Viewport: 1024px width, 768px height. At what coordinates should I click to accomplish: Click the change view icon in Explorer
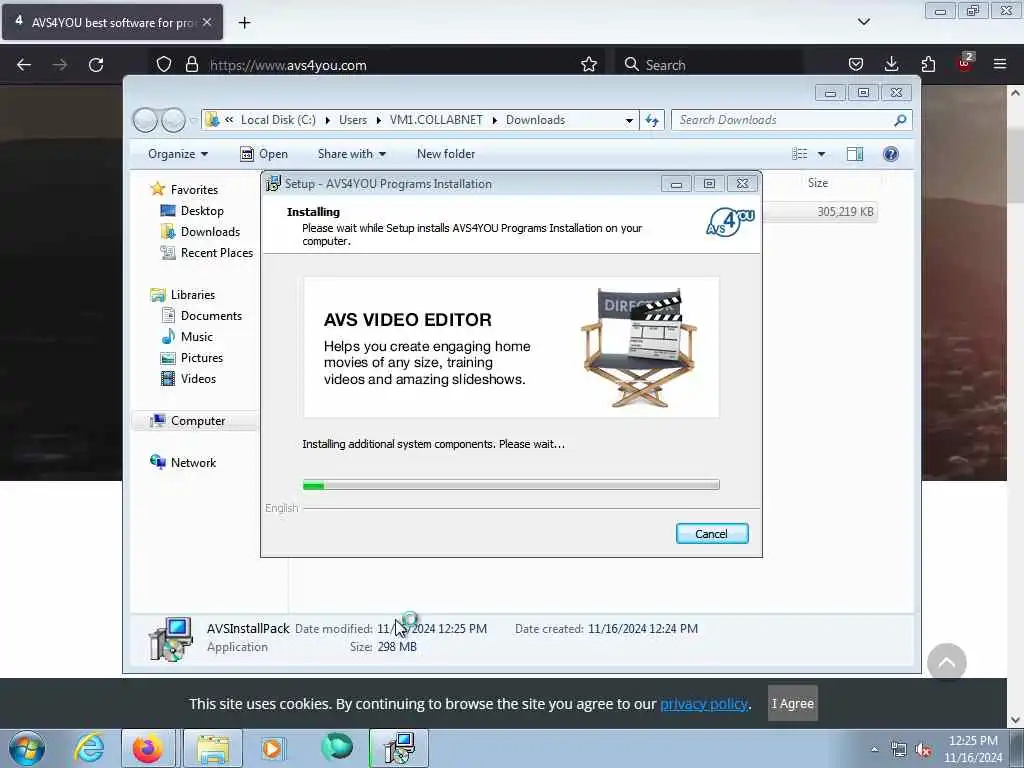pos(800,154)
